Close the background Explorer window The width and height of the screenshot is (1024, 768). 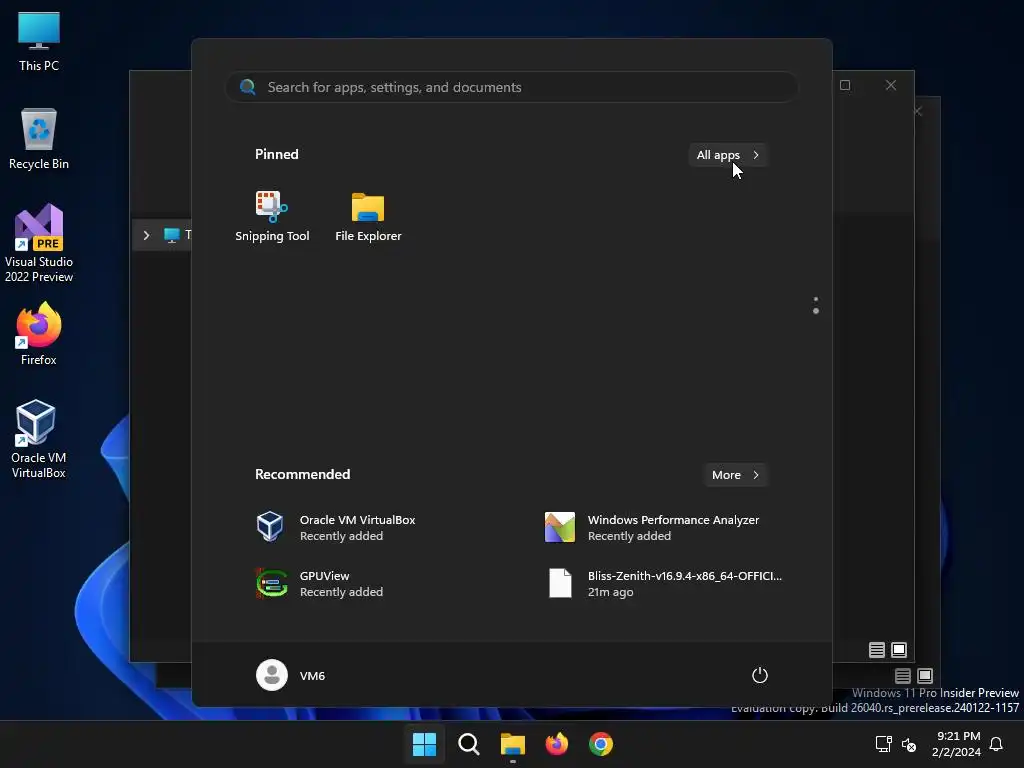point(891,86)
